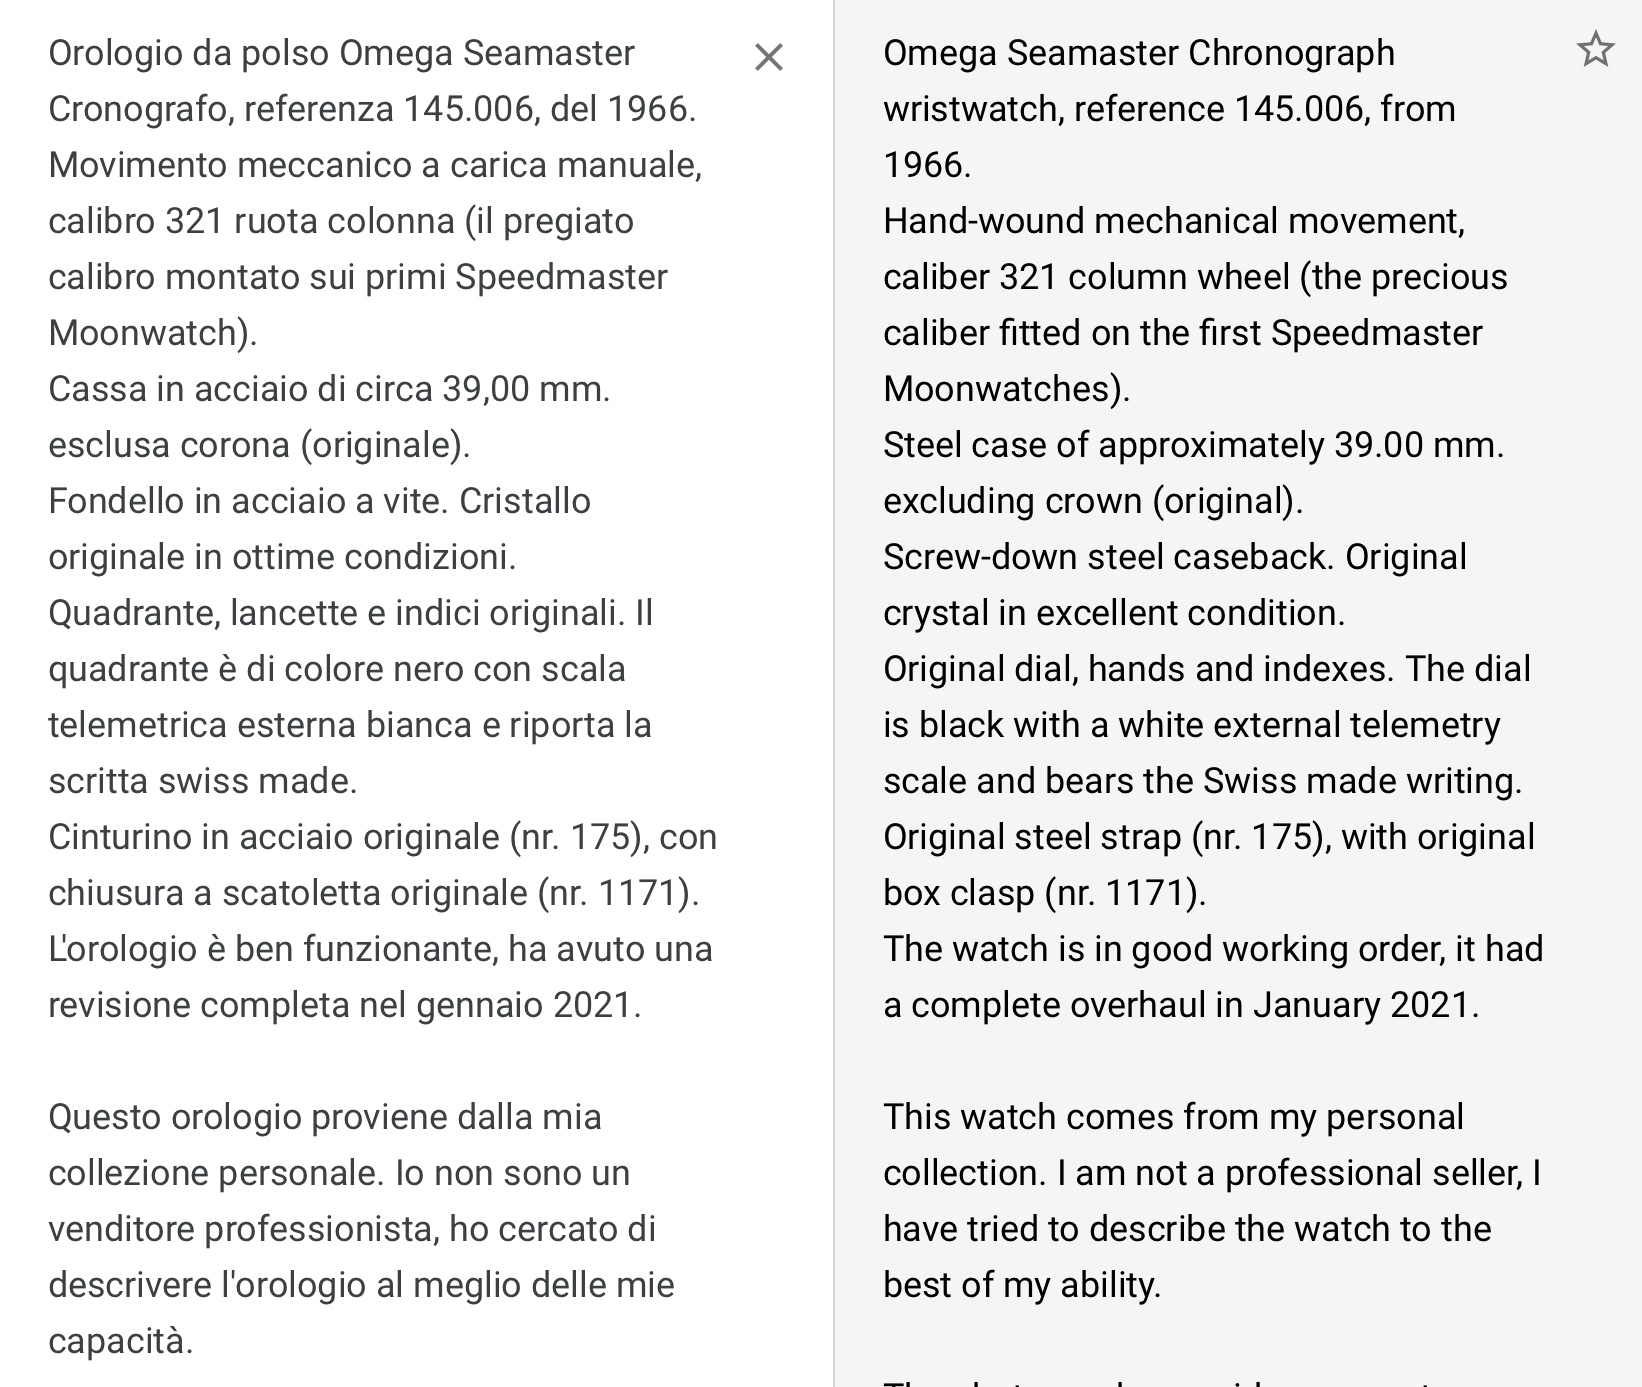Click 'Cinturino in acciaio originale' line
This screenshot has width=1642, height=1387.
pos(273,837)
